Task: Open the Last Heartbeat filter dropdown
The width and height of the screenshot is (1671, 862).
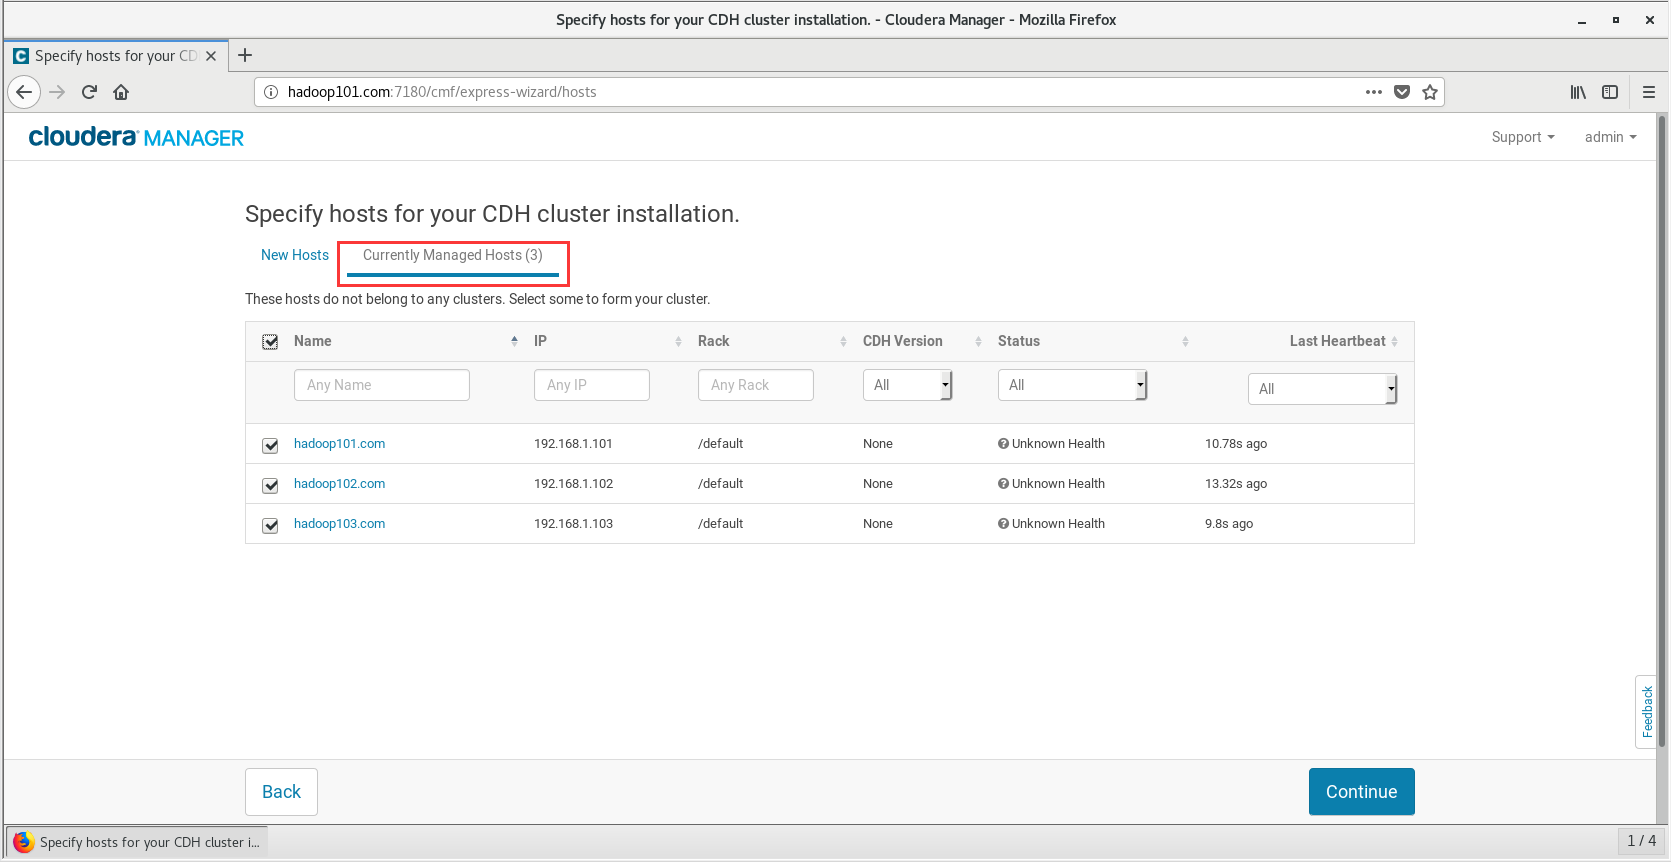Action: click(x=1322, y=389)
